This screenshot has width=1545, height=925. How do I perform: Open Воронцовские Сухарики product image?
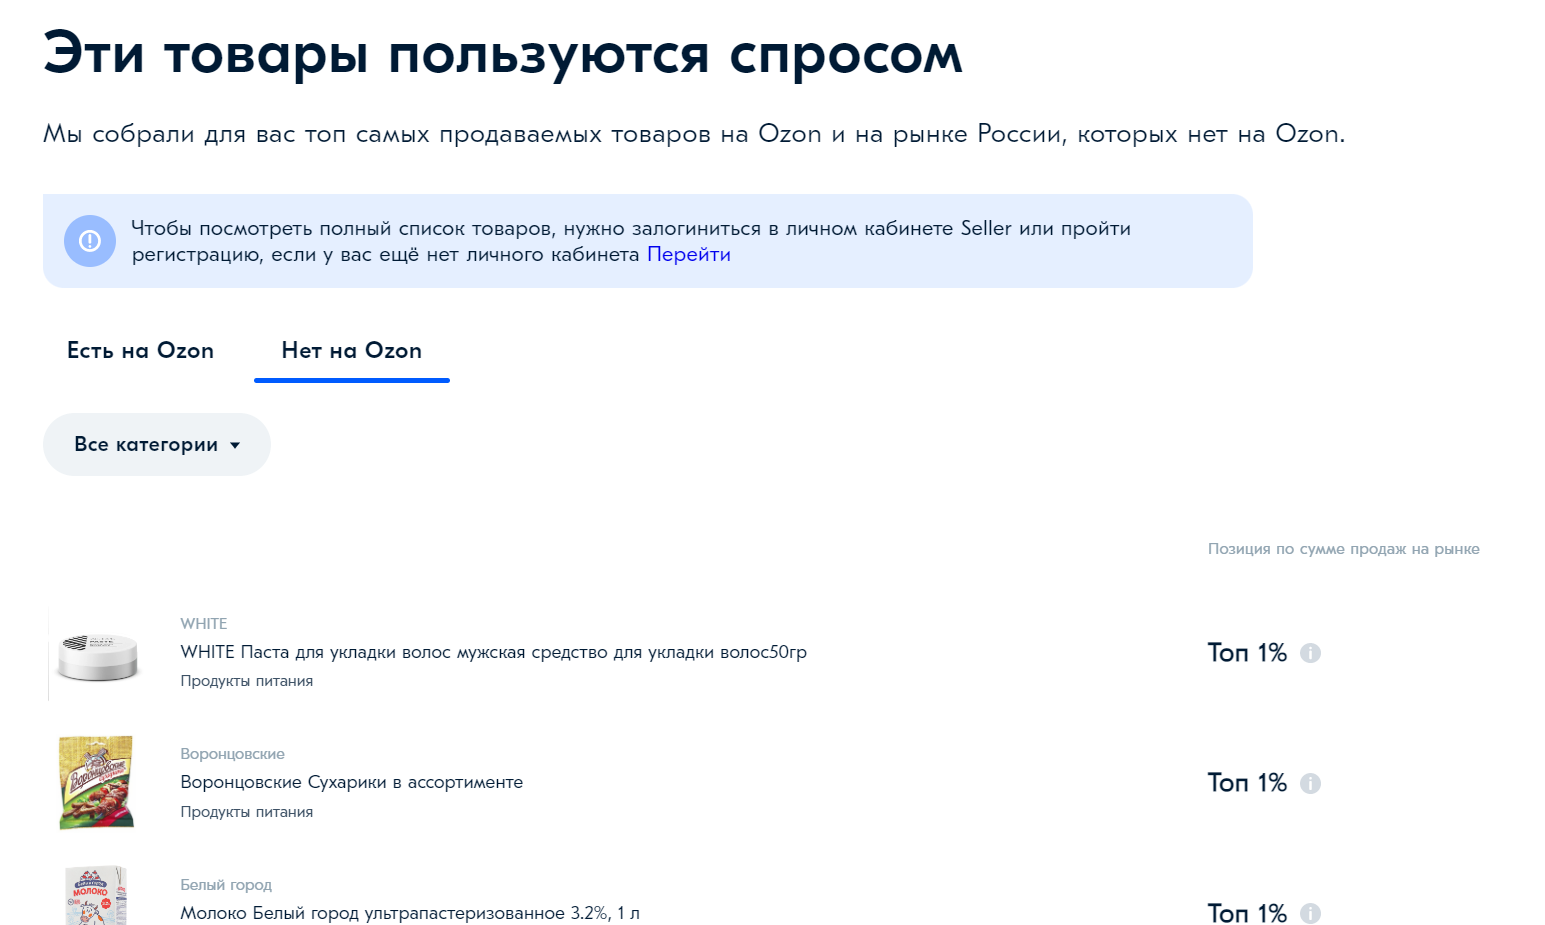pyautogui.click(x=96, y=783)
